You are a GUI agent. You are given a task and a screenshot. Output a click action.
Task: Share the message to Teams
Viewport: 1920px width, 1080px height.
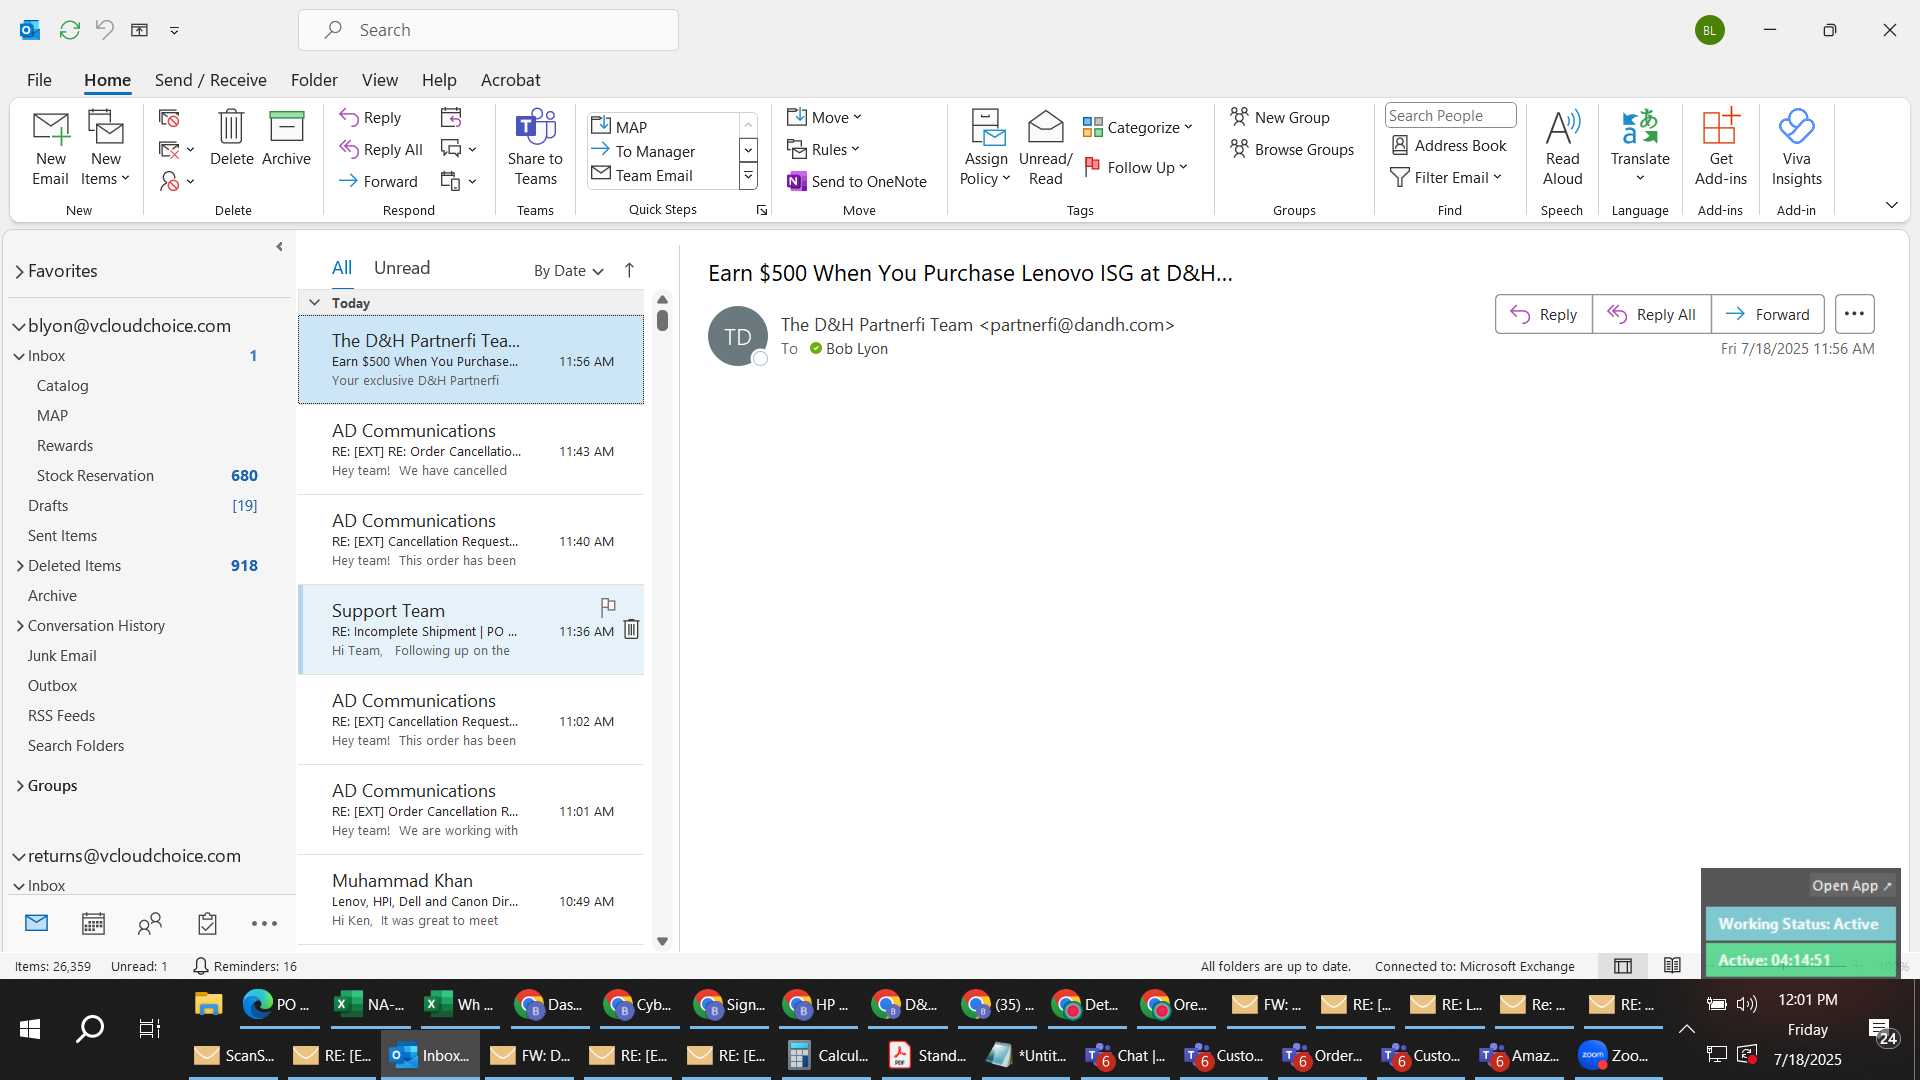[x=535, y=148]
